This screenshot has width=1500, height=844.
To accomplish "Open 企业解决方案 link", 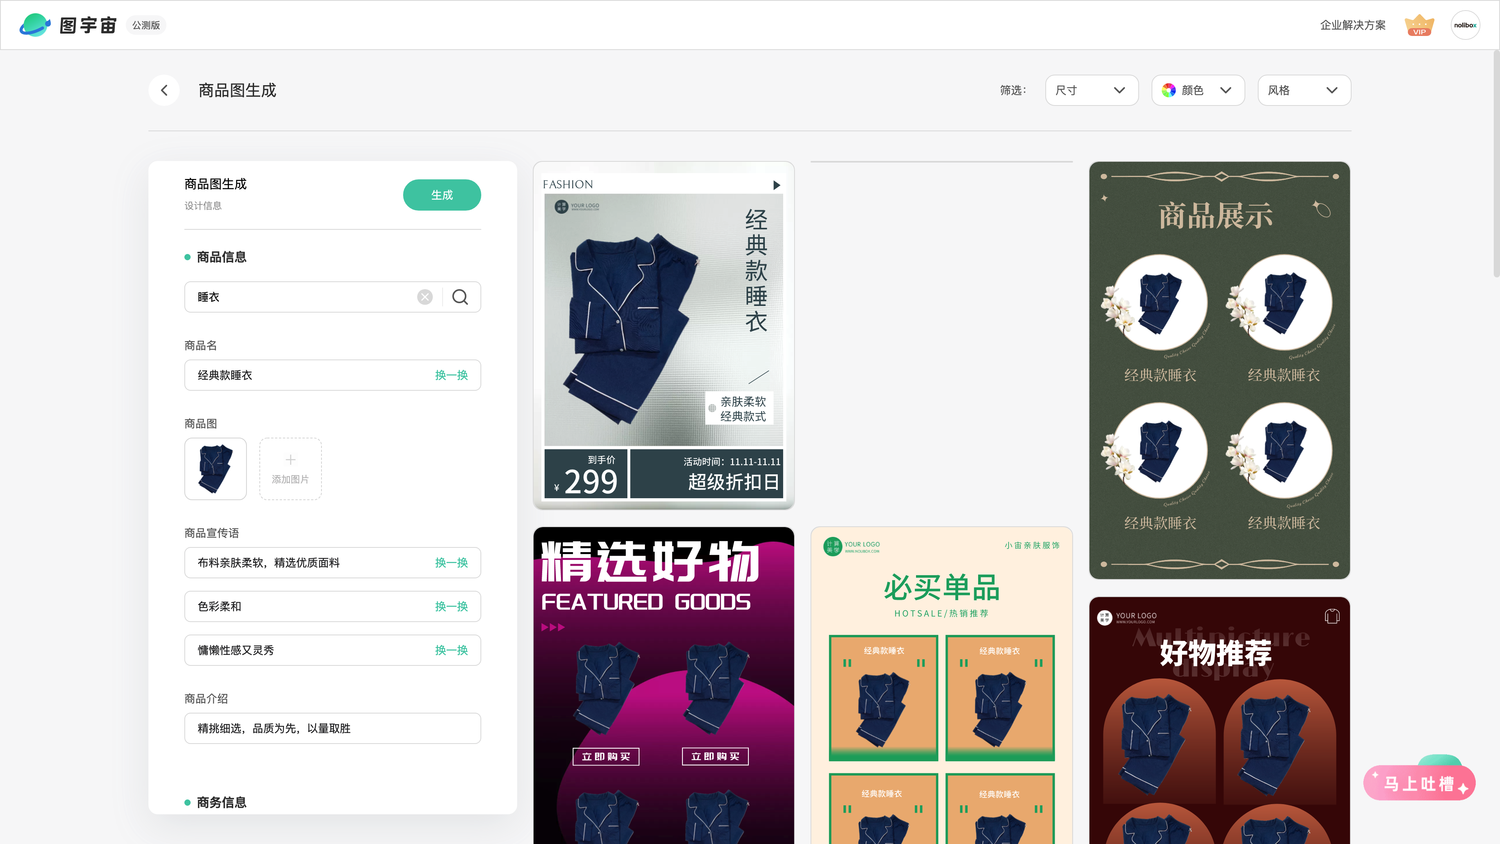I will (x=1352, y=25).
